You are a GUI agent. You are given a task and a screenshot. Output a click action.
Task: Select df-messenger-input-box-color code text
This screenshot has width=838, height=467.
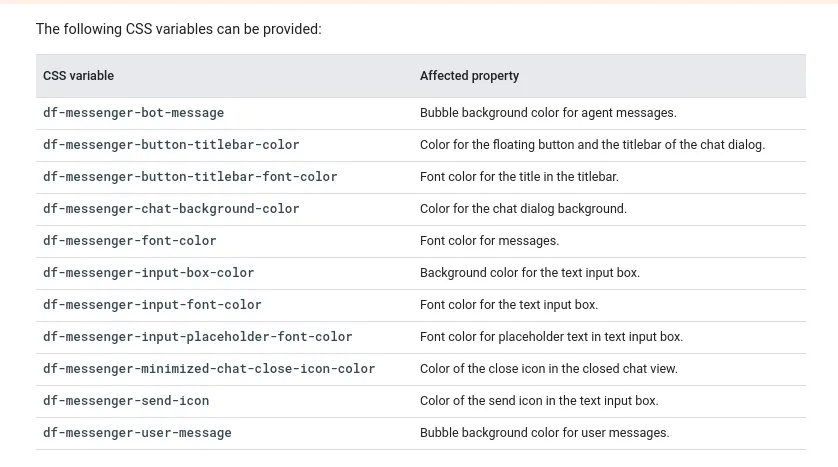pyautogui.click(x=148, y=273)
